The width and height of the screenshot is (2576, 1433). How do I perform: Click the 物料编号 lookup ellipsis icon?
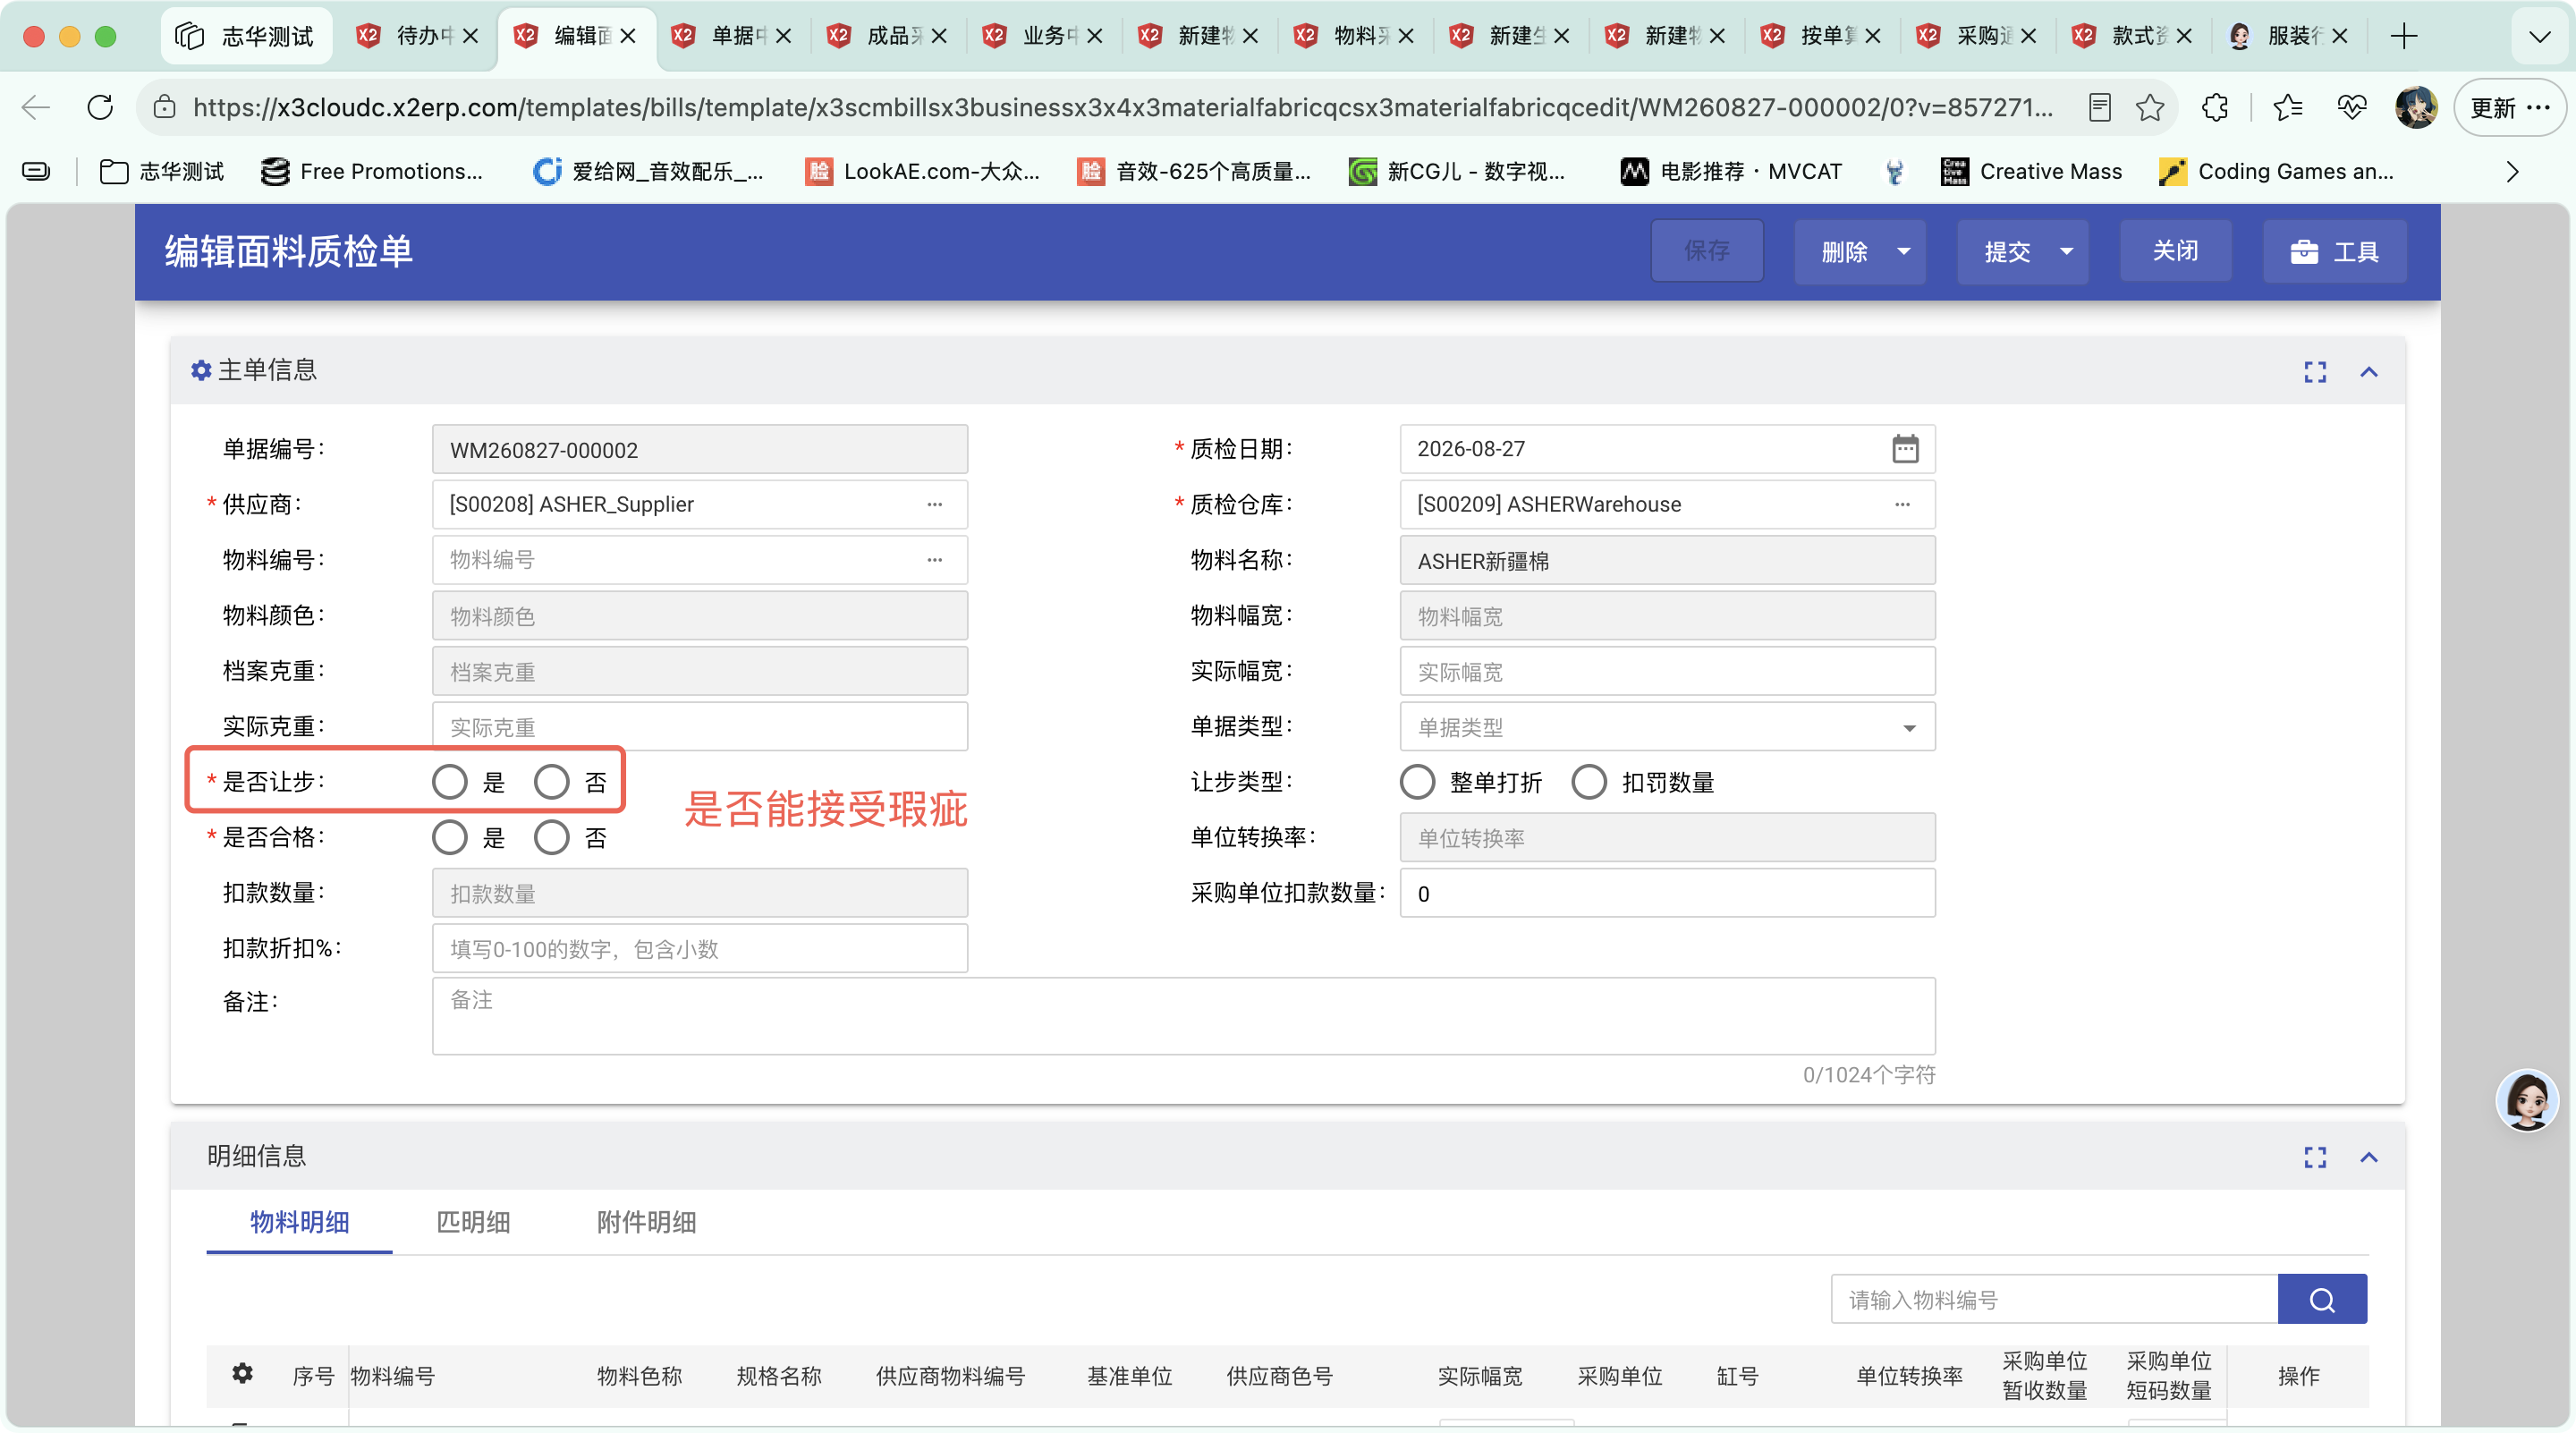tap(934, 560)
